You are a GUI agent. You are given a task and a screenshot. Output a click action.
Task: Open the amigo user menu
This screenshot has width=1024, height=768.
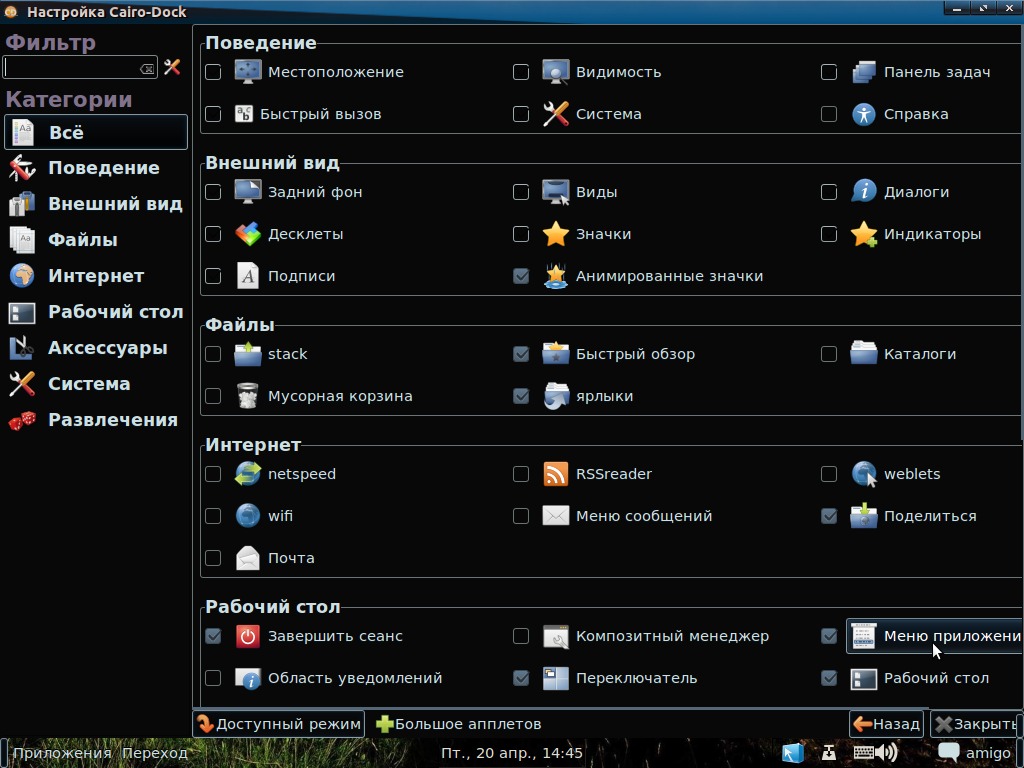point(974,753)
